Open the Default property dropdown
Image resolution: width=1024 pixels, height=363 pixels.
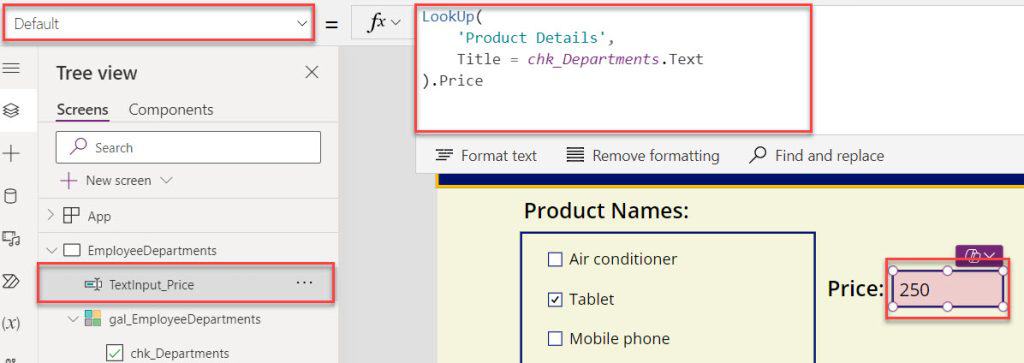(158, 24)
